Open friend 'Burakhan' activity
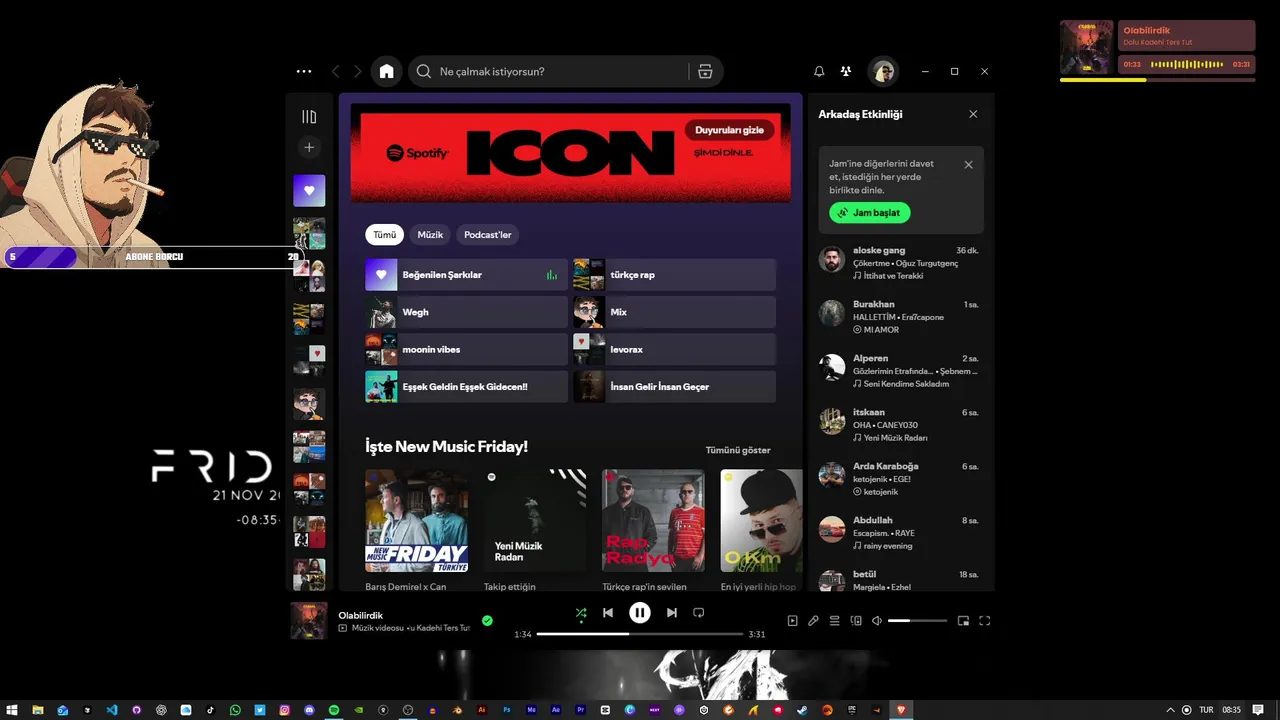This screenshot has width=1280, height=720. (x=900, y=316)
